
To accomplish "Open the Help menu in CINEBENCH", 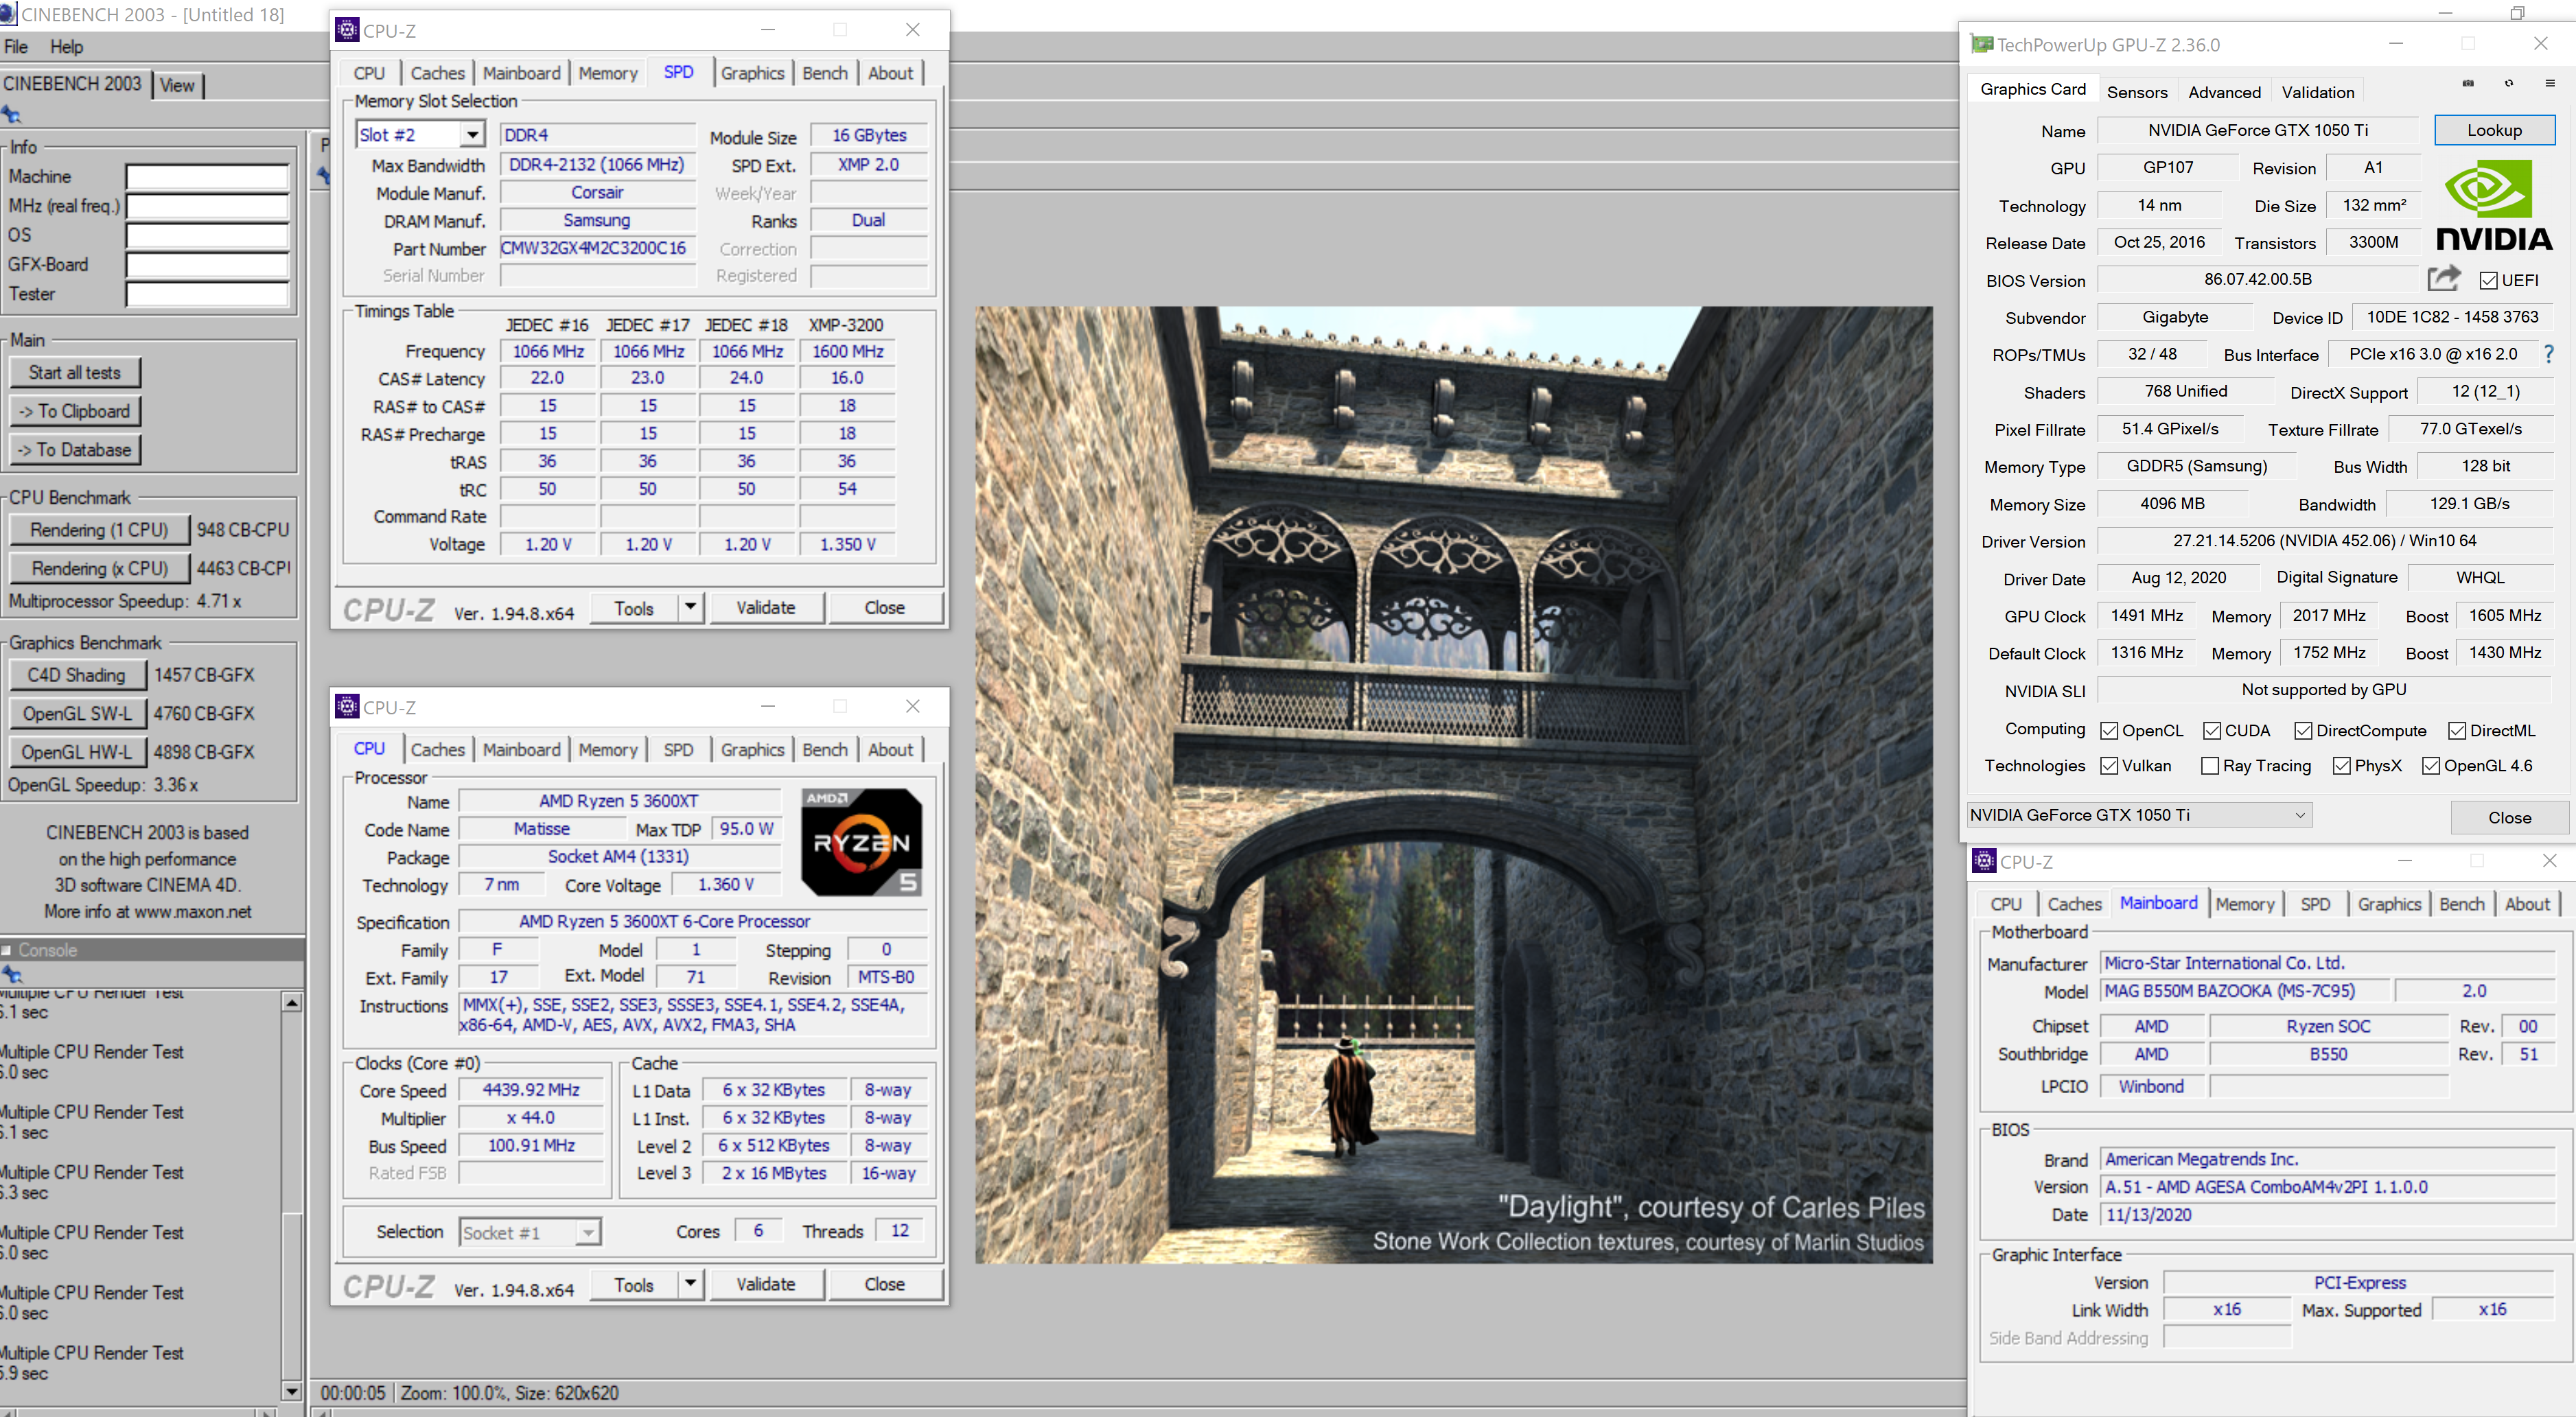I will pyautogui.click(x=67, y=47).
